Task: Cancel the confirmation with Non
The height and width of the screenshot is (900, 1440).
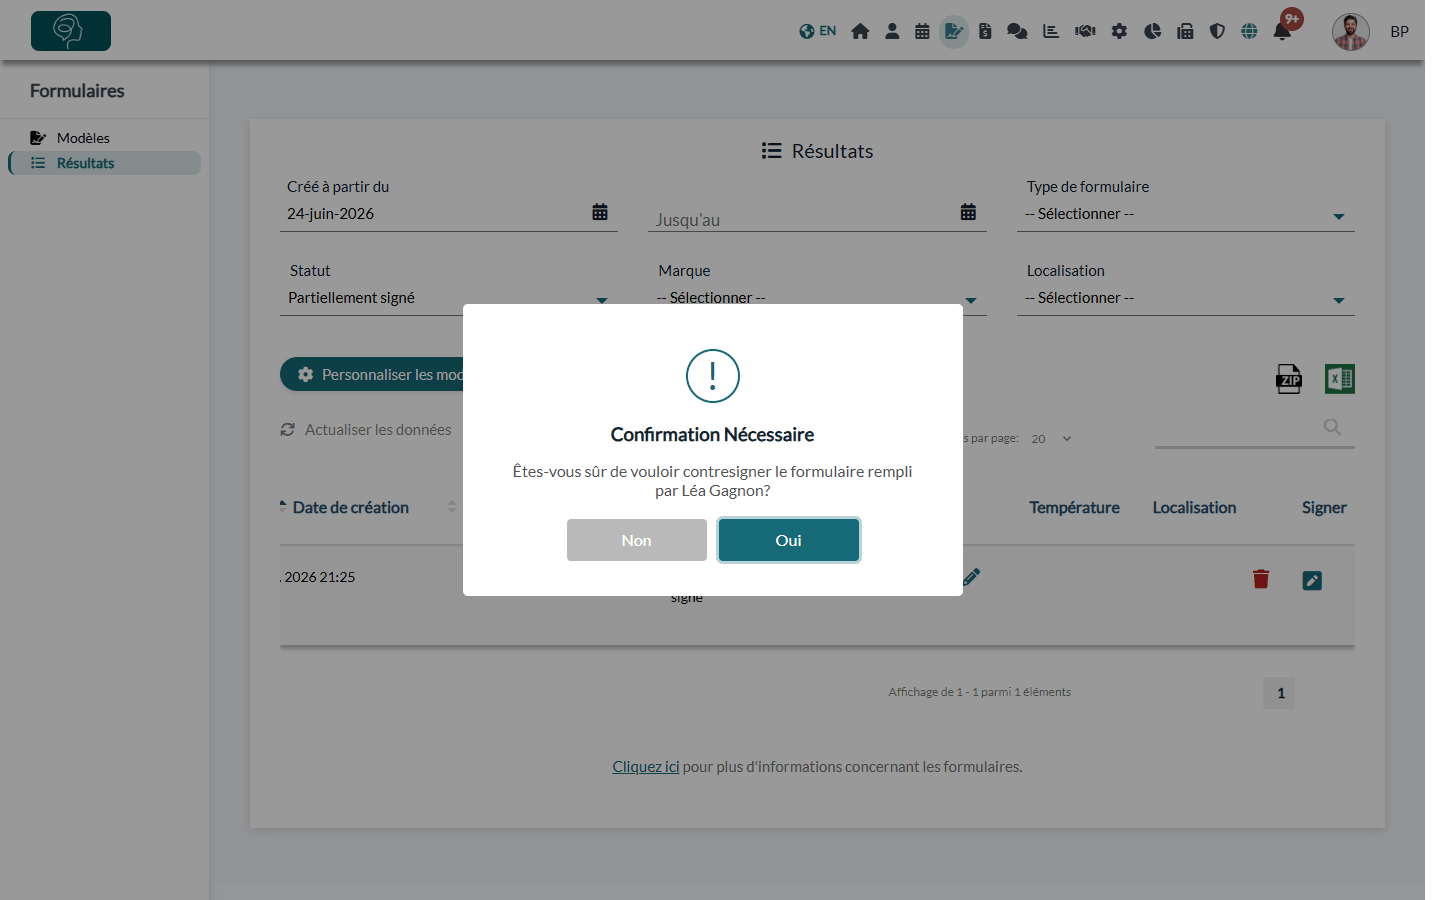Action: pyautogui.click(x=637, y=540)
